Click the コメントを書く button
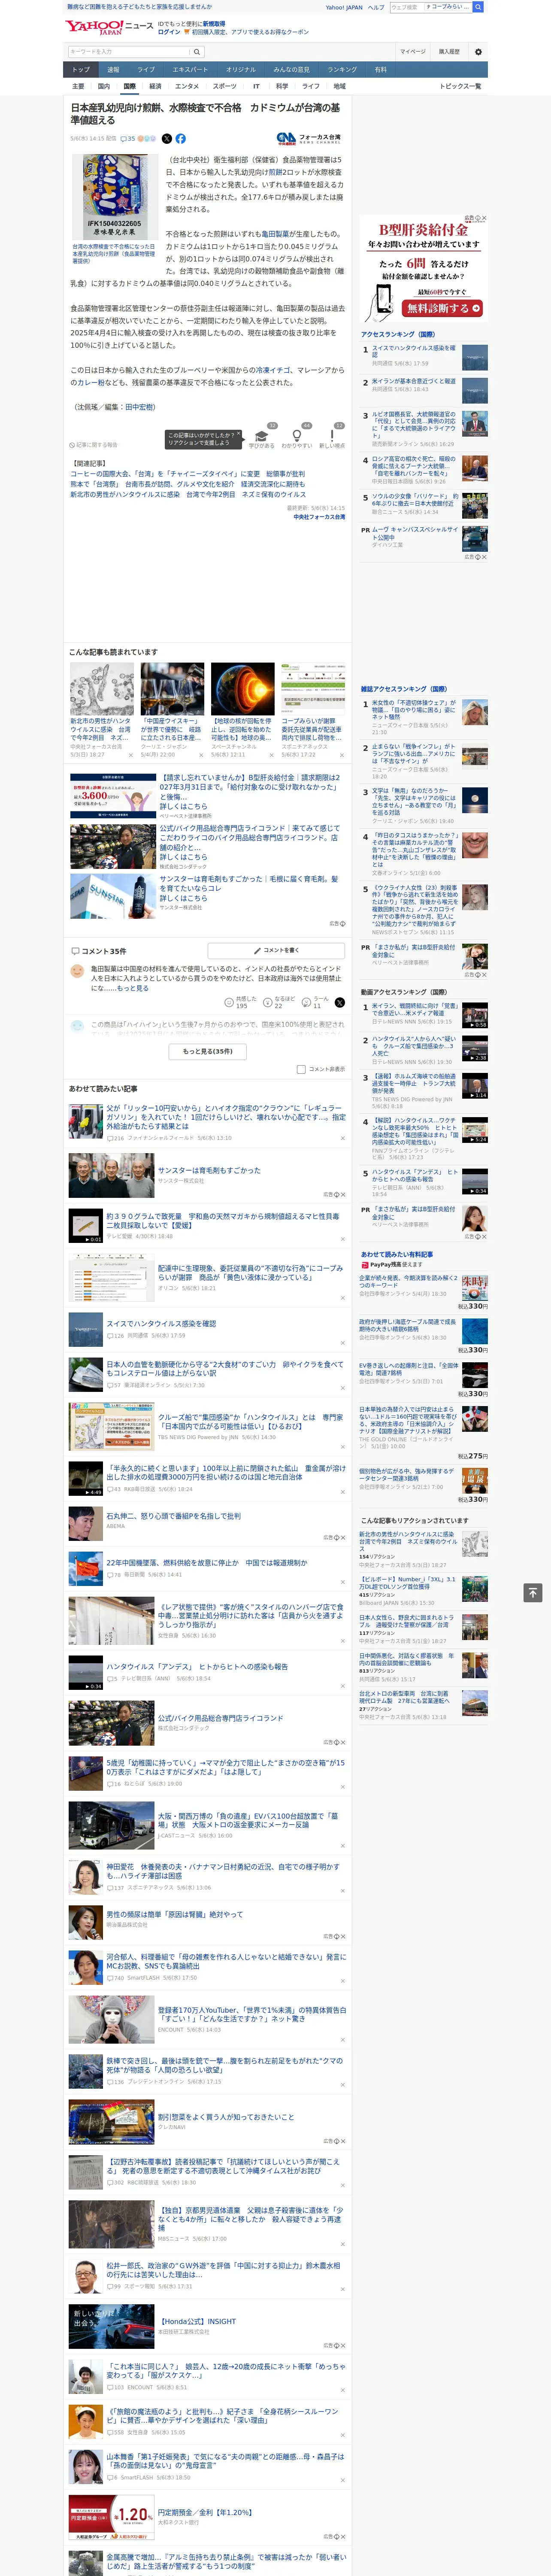Screen dimensions: 551x2576 [277, 950]
